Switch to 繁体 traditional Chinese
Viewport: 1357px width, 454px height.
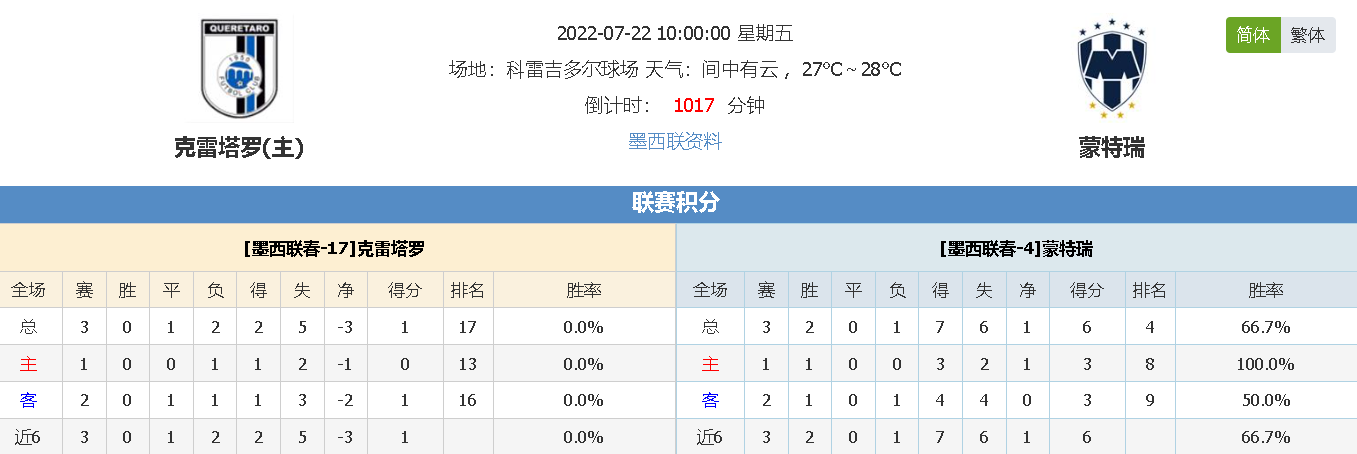click(1308, 35)
